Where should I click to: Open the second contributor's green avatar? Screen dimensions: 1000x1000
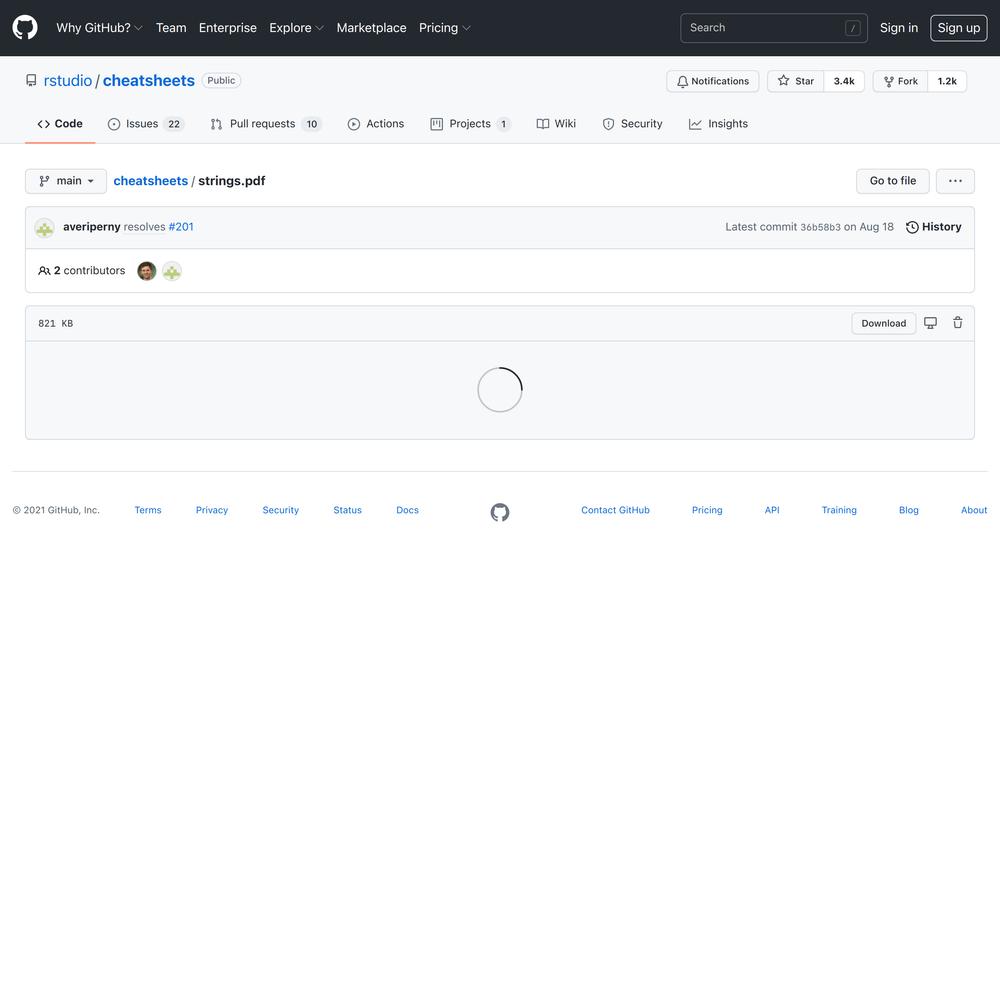[x=172, y=271]
